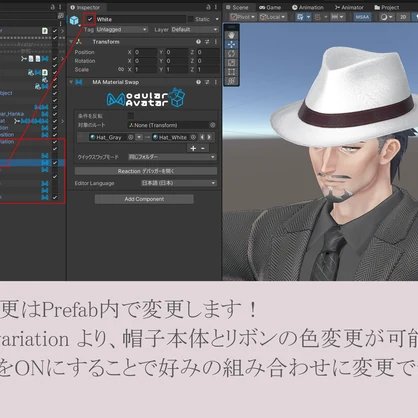
Task: Open Transform component three-dot menu
Action: click(216, 42)
